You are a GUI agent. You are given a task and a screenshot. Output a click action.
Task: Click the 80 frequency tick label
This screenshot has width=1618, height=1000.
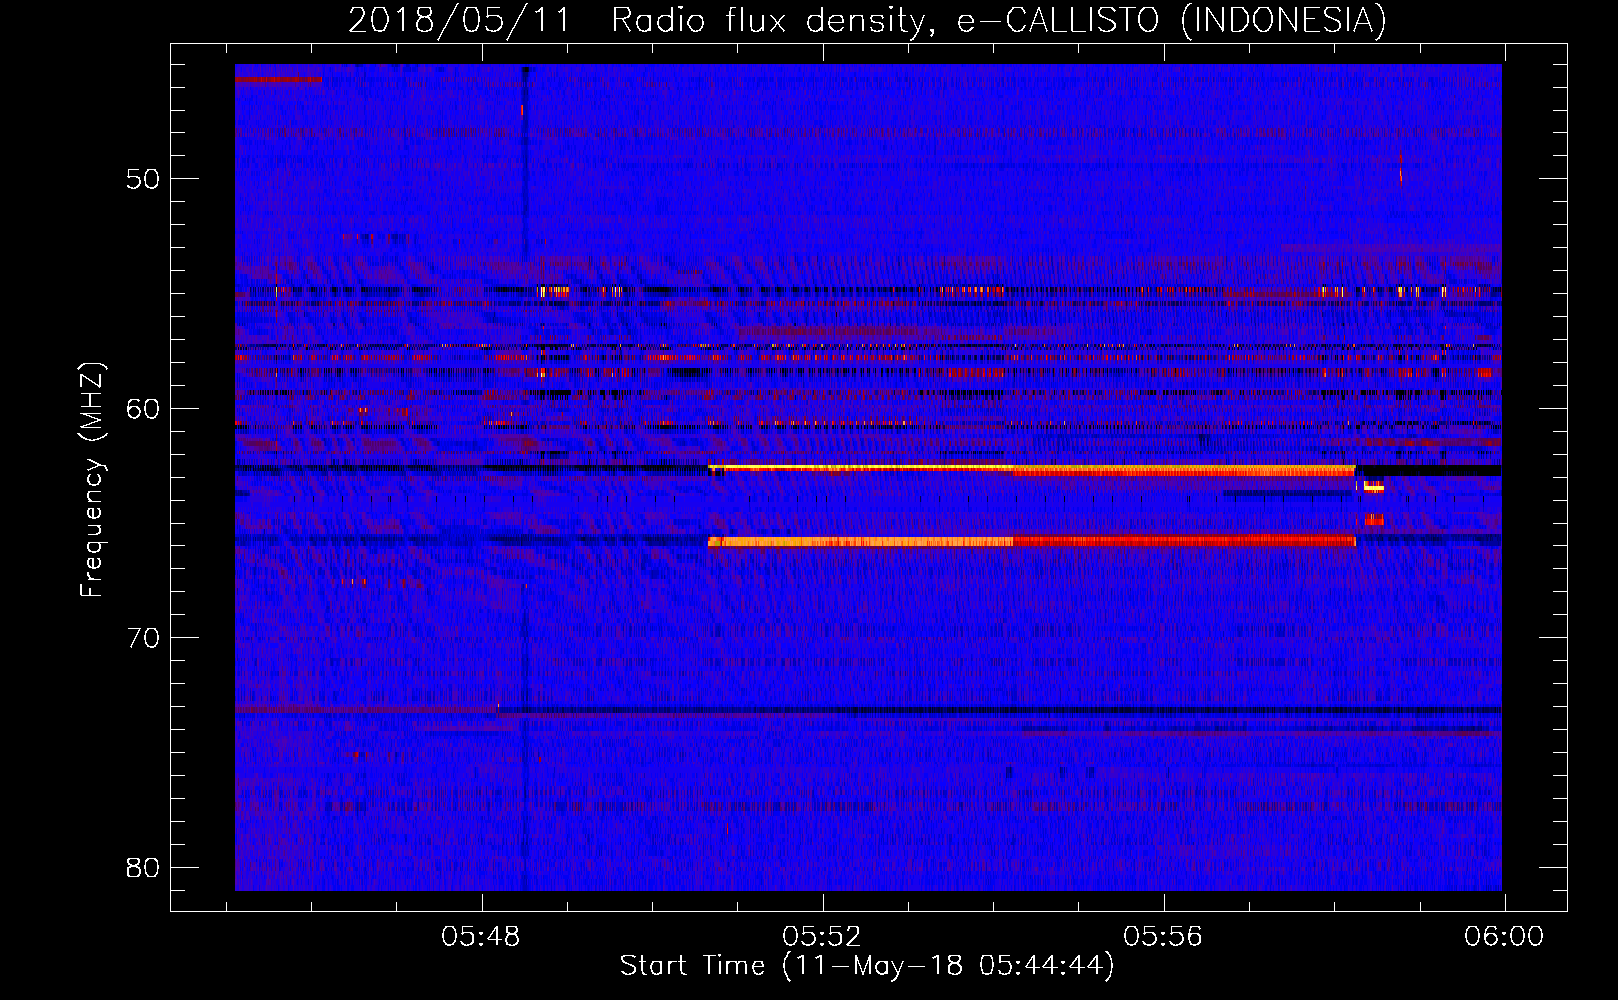point(143,867)
